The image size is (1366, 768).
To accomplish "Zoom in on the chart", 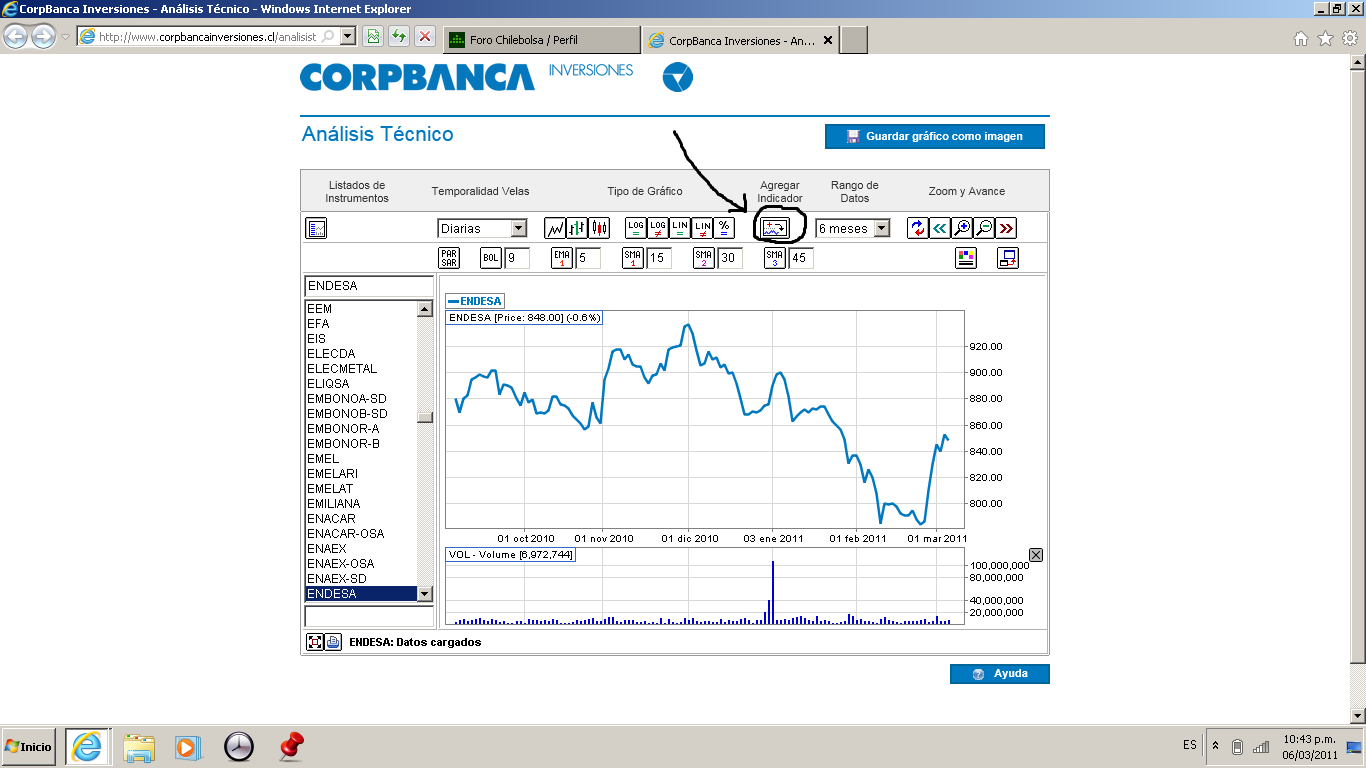I will tap(962, 228).
